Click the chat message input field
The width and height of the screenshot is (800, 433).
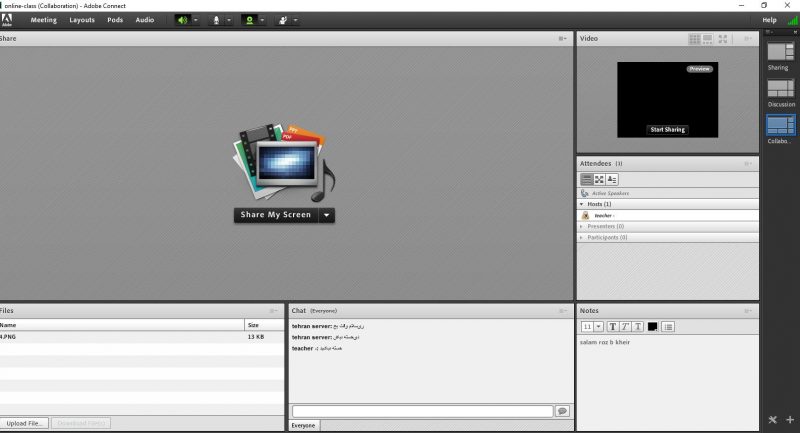(x=421, y=411)
